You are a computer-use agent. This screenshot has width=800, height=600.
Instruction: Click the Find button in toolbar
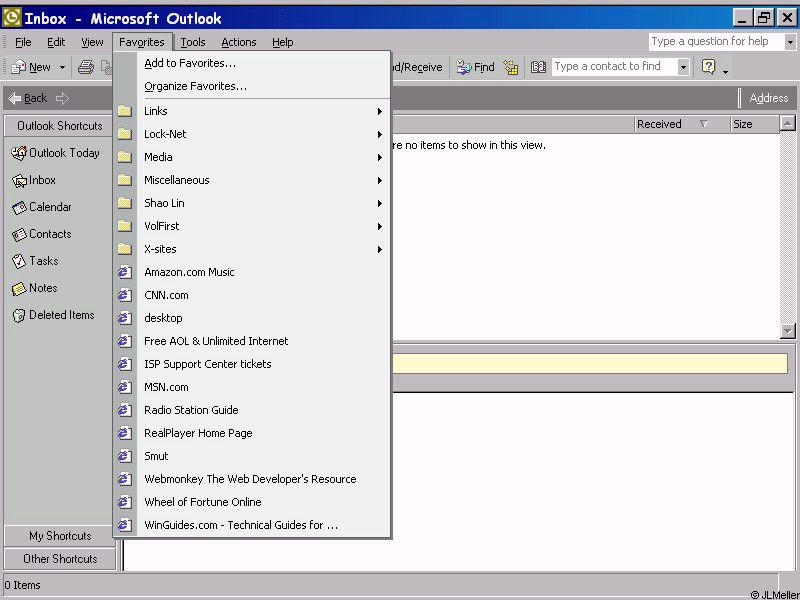pos(476,67)
